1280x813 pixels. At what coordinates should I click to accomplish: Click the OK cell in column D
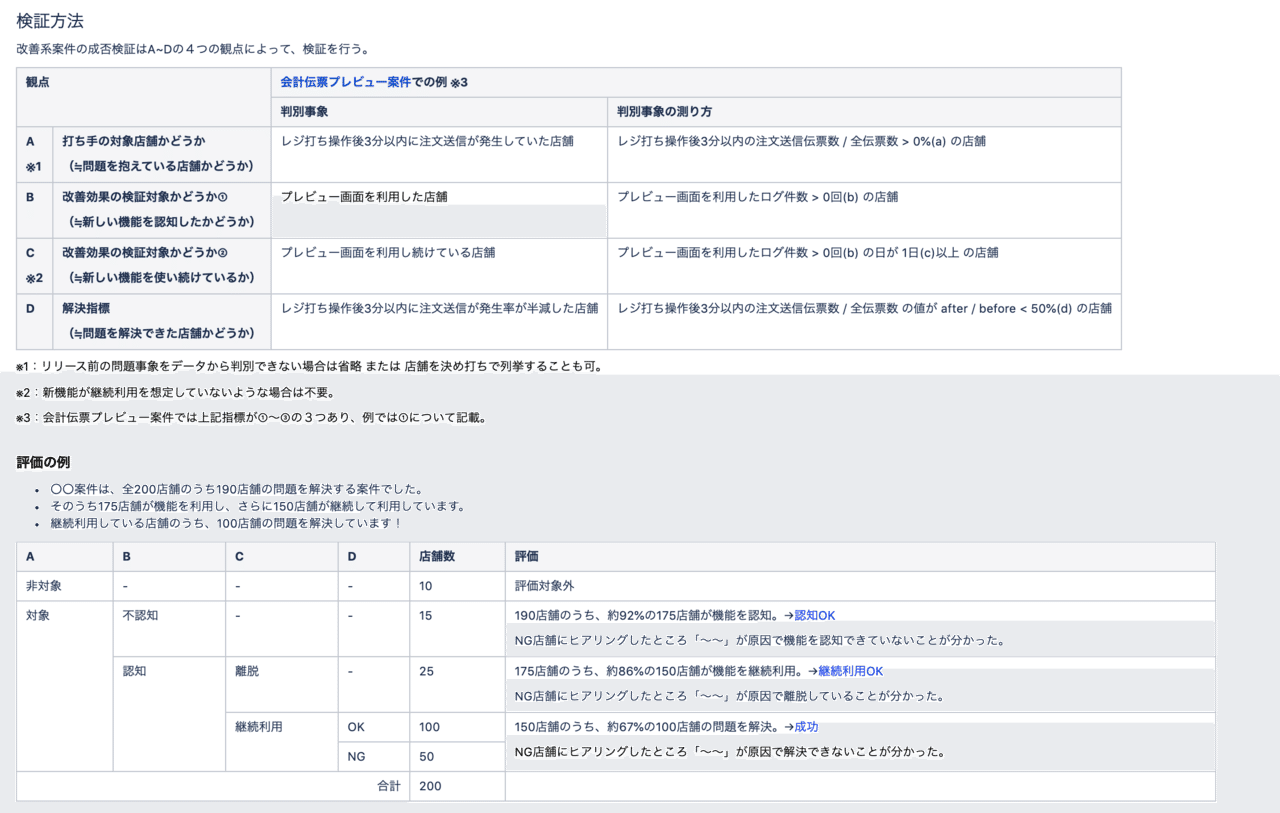pyautogui.click(x=374, y=727)
